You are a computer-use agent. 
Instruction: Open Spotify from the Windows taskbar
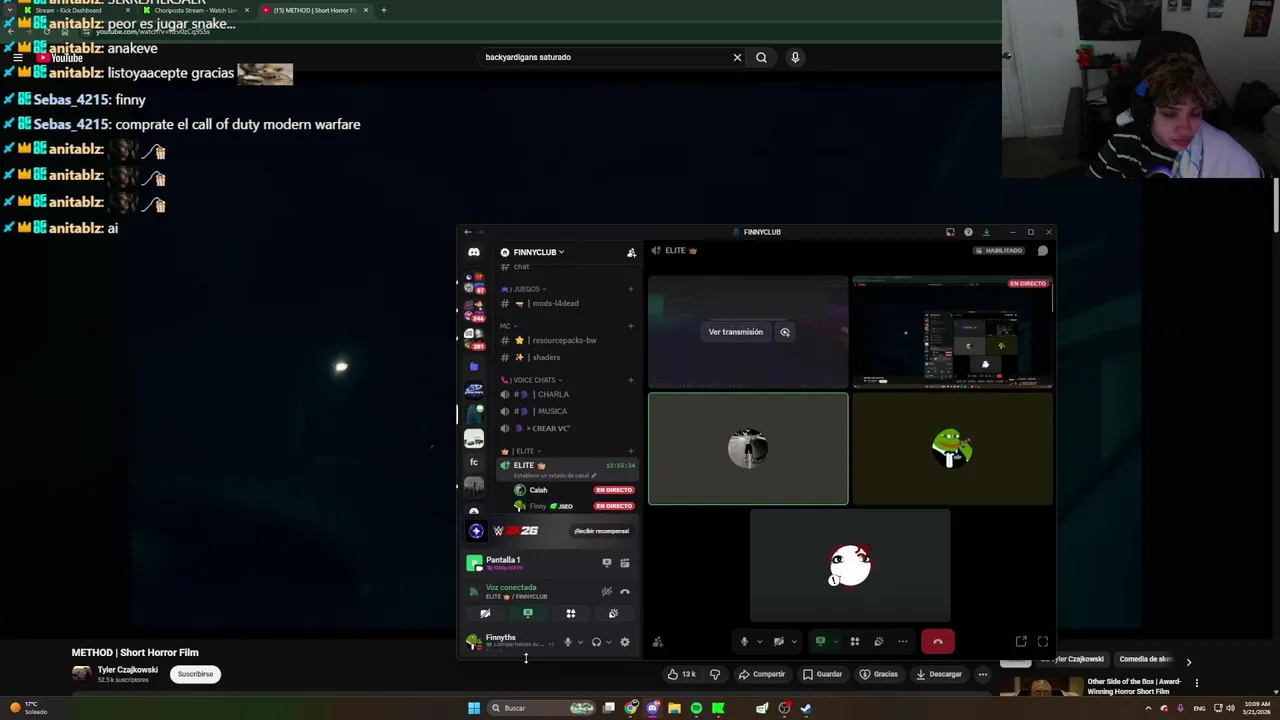[696, 708]
